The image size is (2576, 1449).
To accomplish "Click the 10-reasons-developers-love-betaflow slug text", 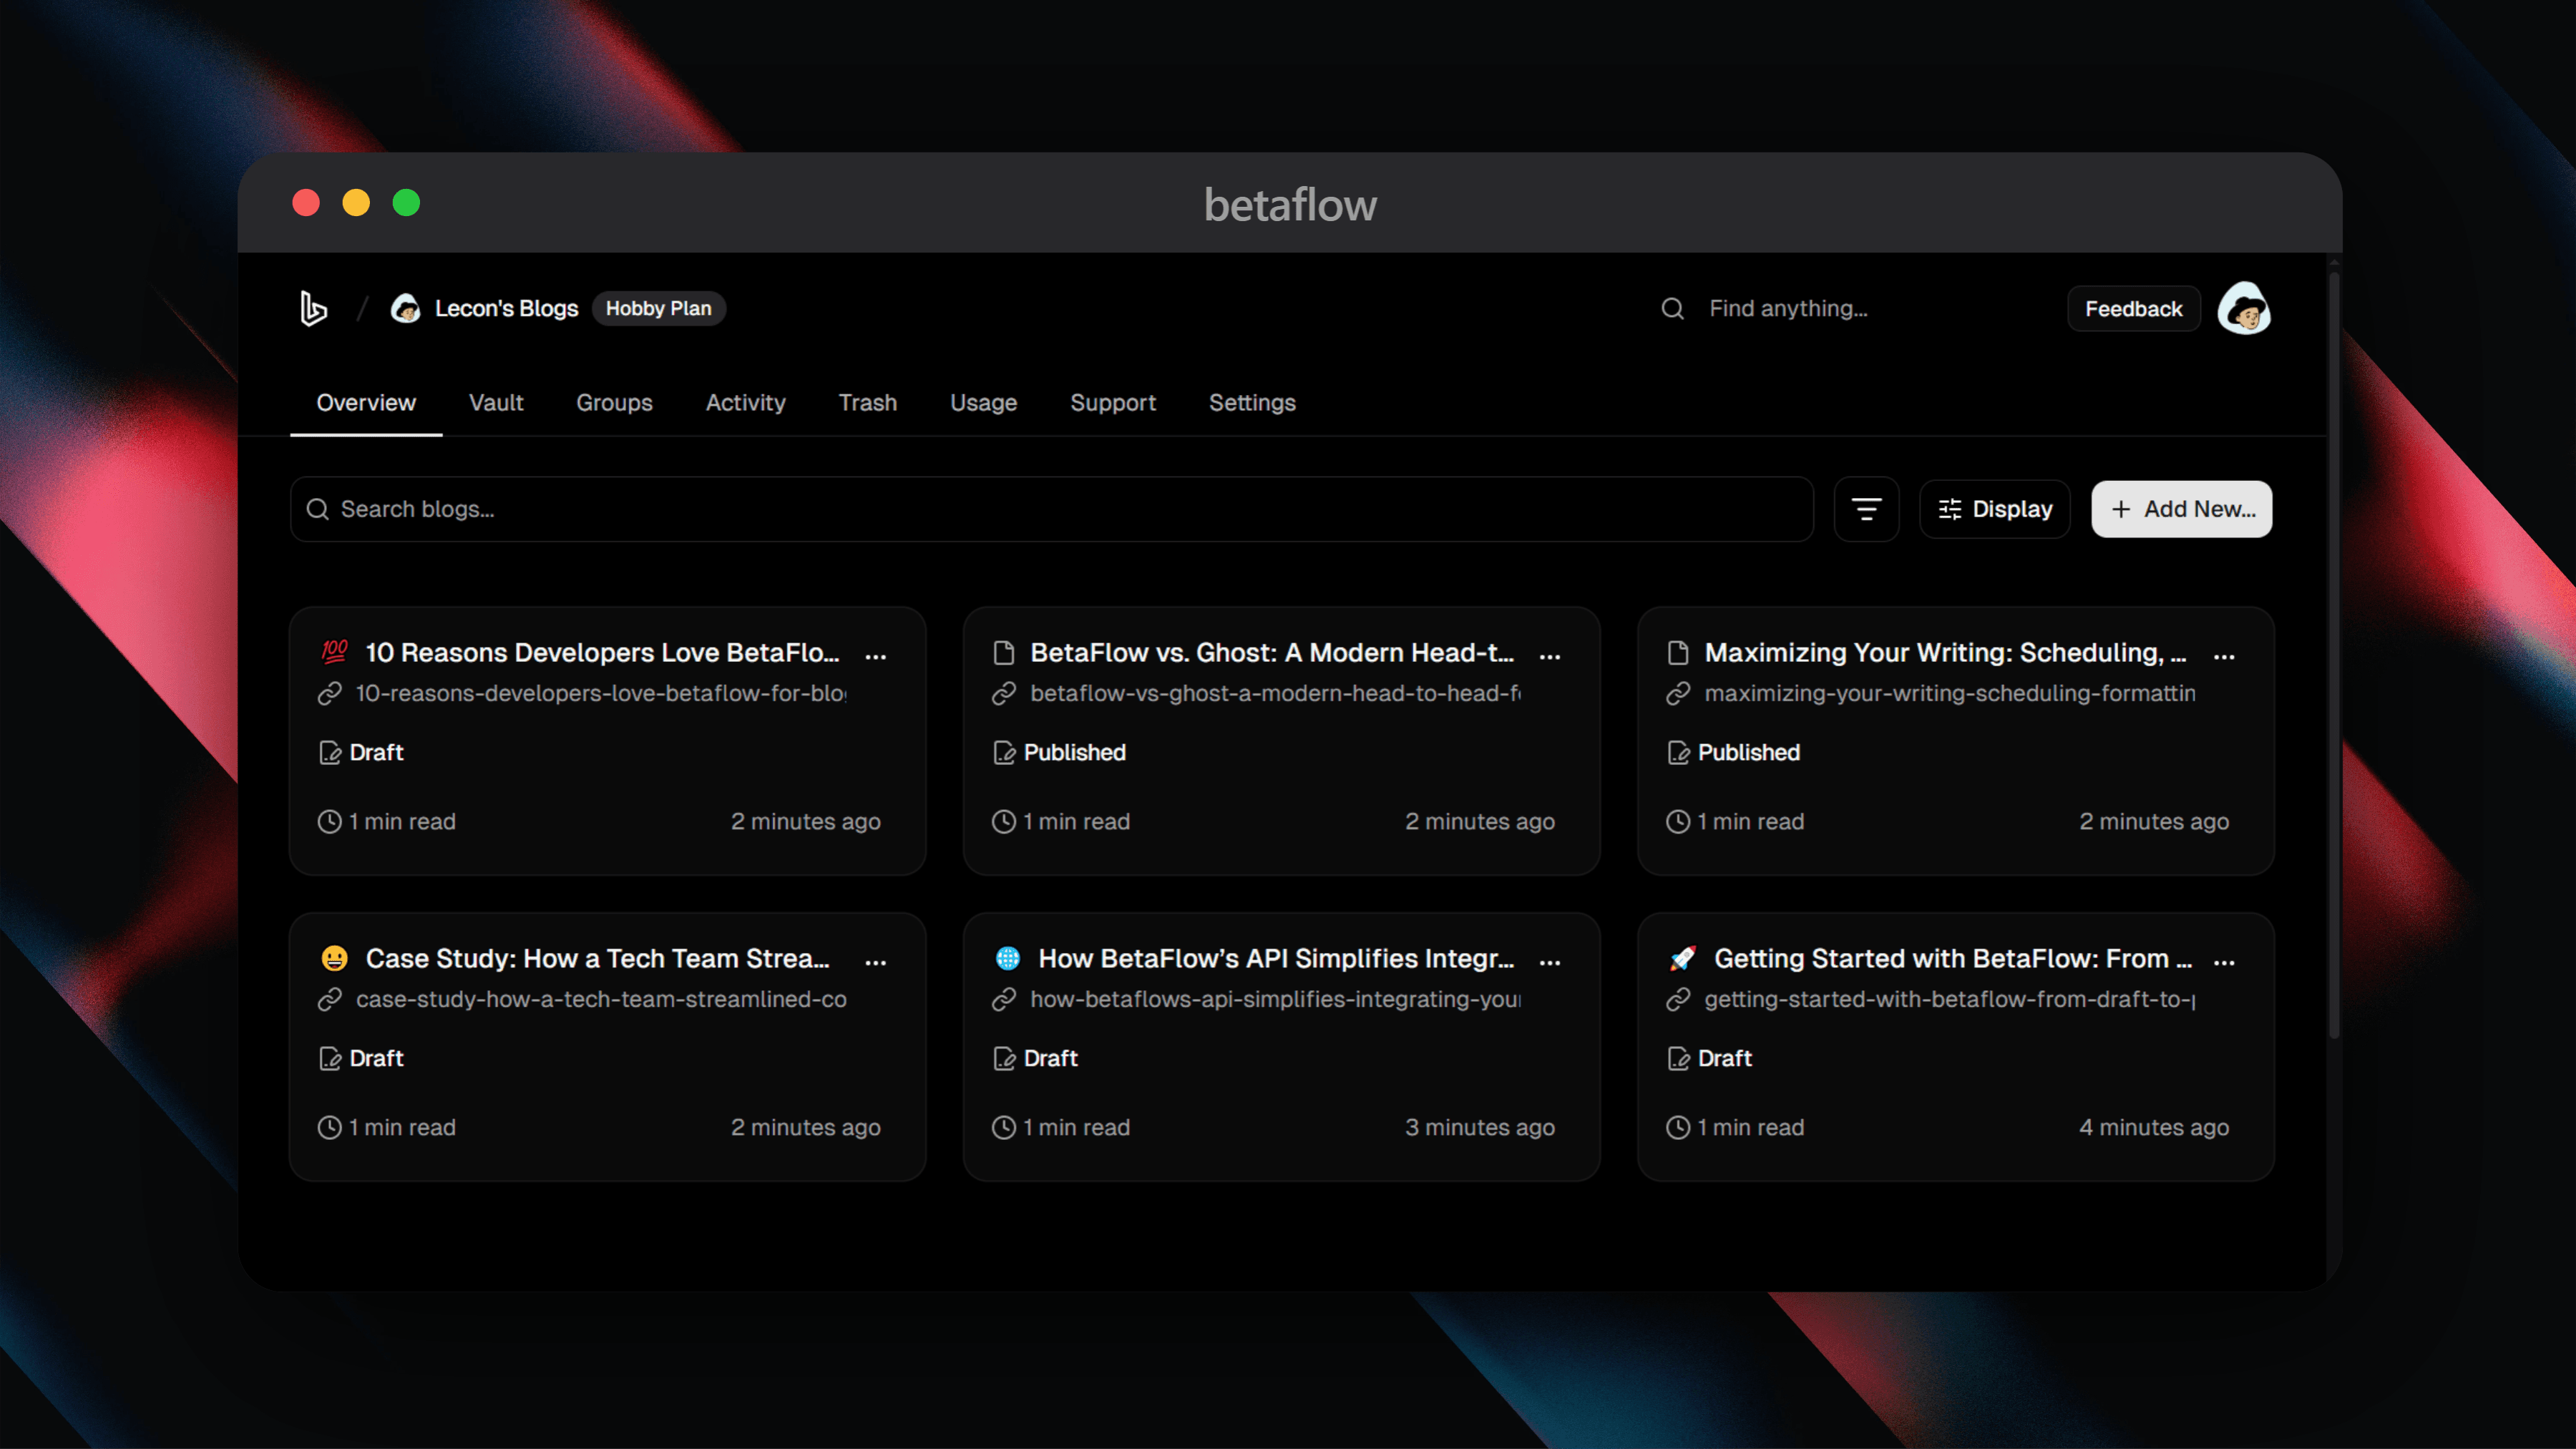I will pos(601,694).
